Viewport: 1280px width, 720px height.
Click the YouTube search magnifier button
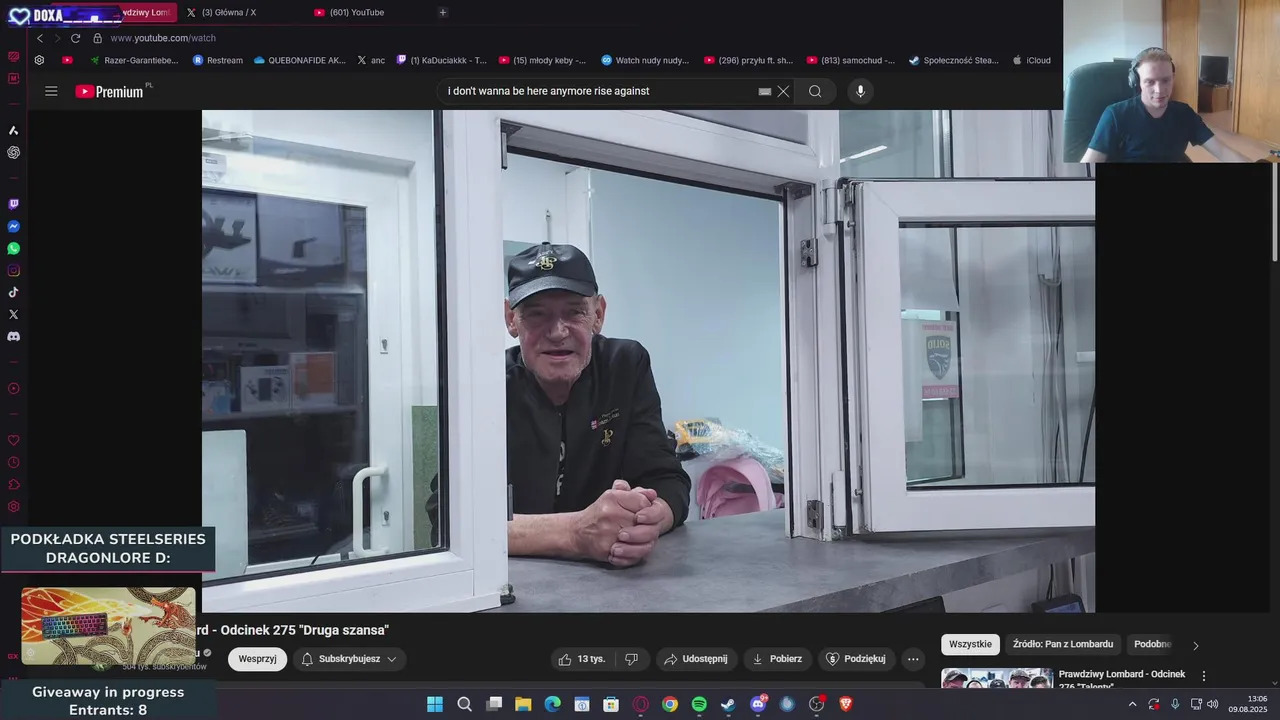(815, 91)
